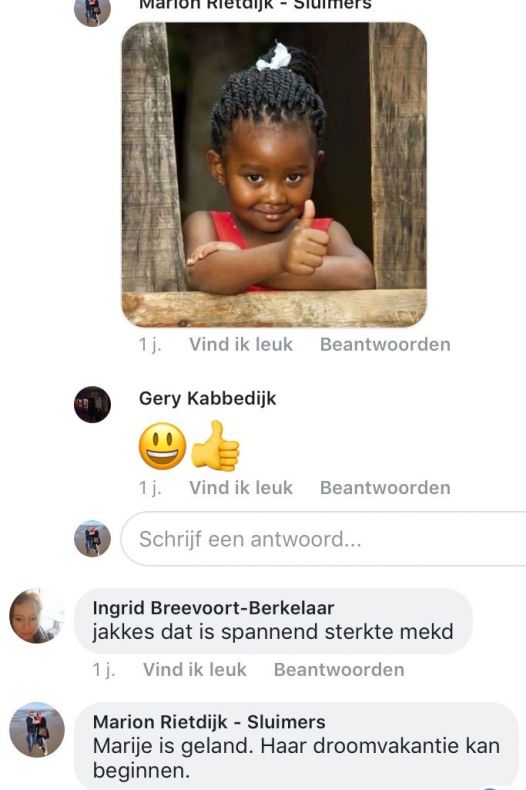Like Gery Kabbedijk's emoji comment

click(241, 488)
